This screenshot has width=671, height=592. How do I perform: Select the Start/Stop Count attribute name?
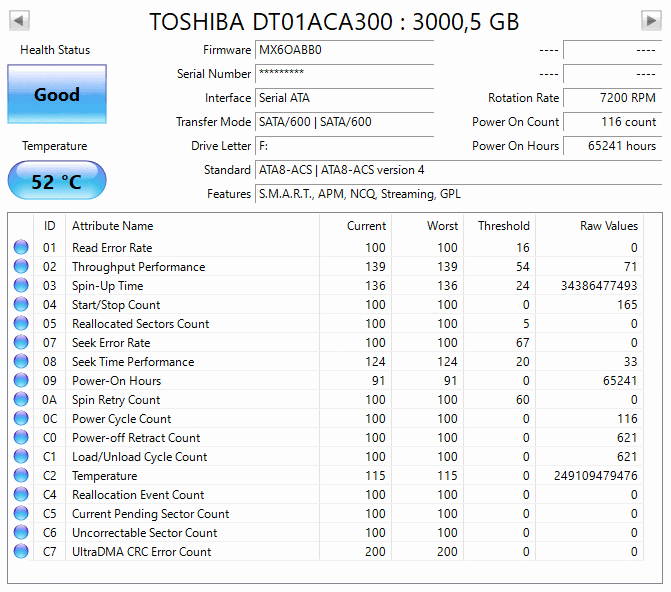point(116,305)
